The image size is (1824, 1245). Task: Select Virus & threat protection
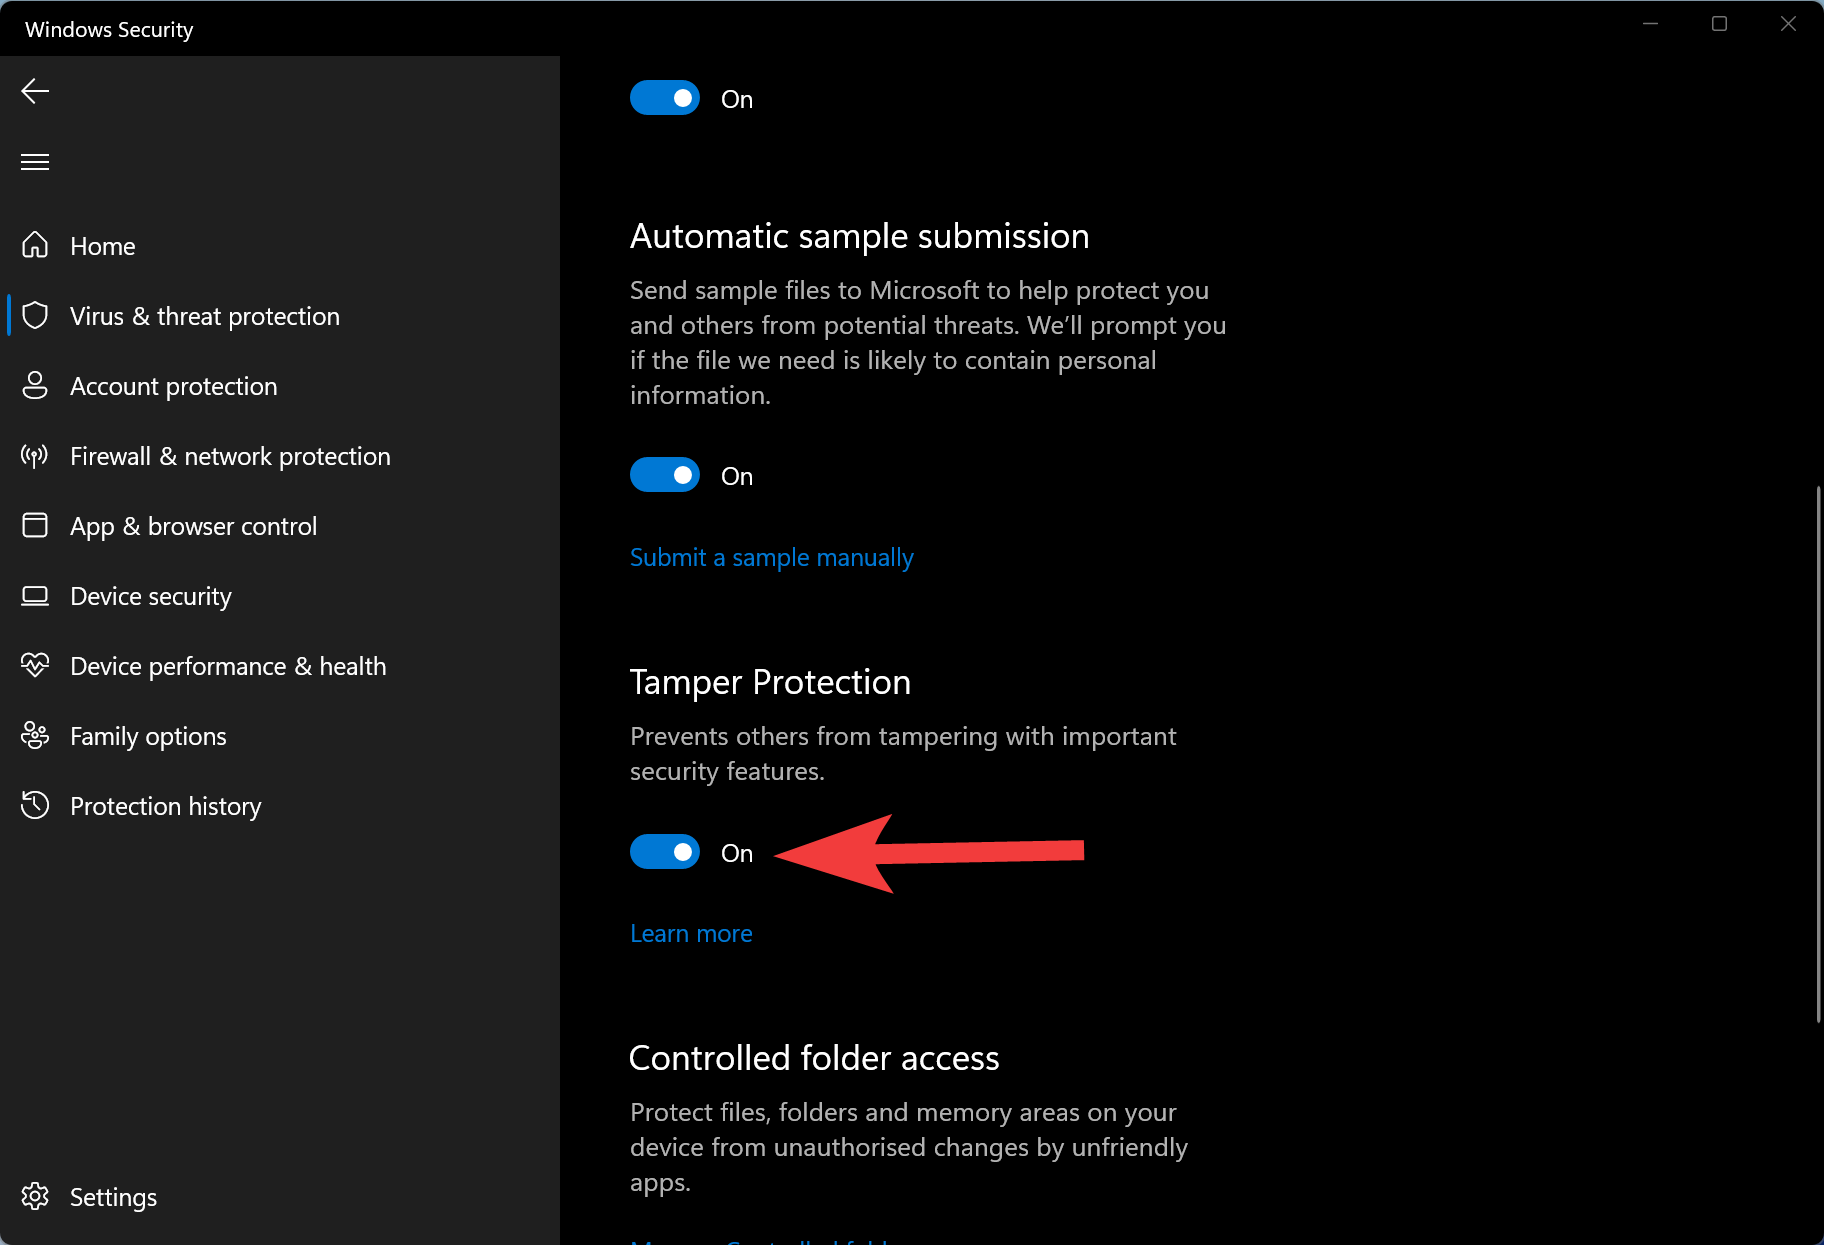click(x=280, y=316)
